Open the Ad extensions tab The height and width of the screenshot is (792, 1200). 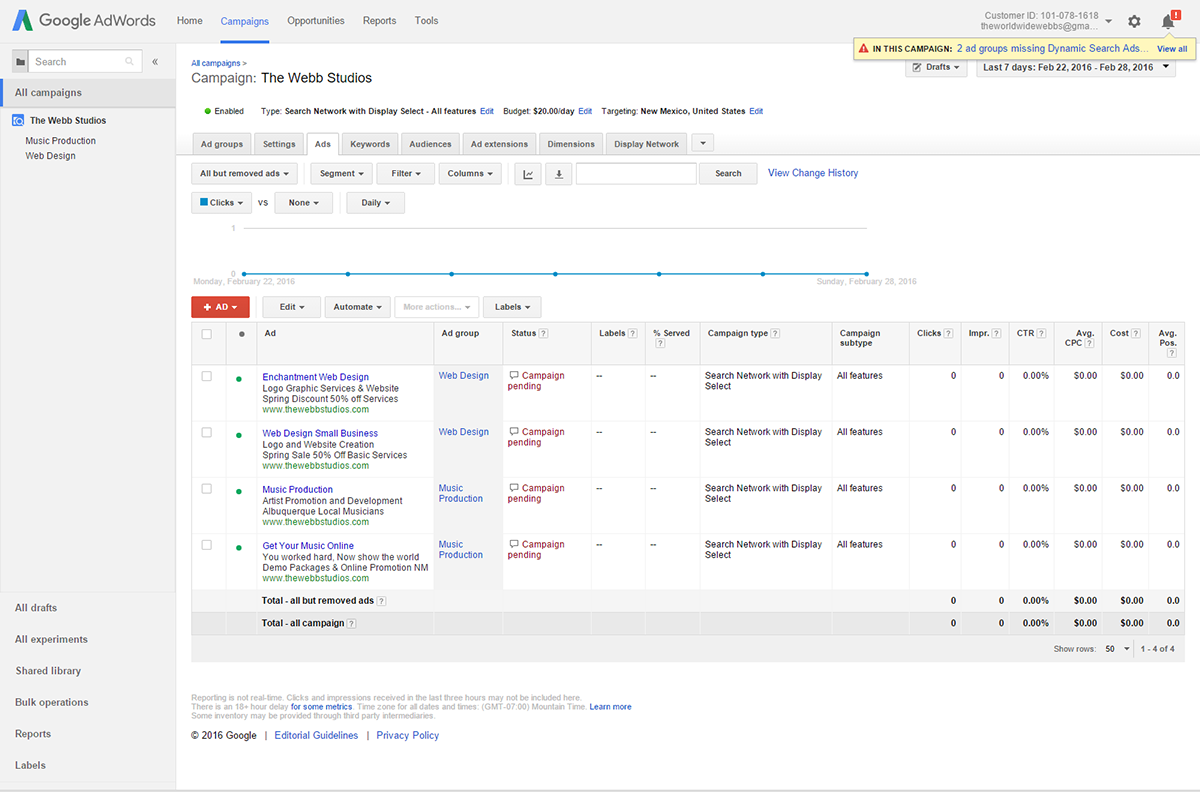pyautogui.click(x=499, y=144)
